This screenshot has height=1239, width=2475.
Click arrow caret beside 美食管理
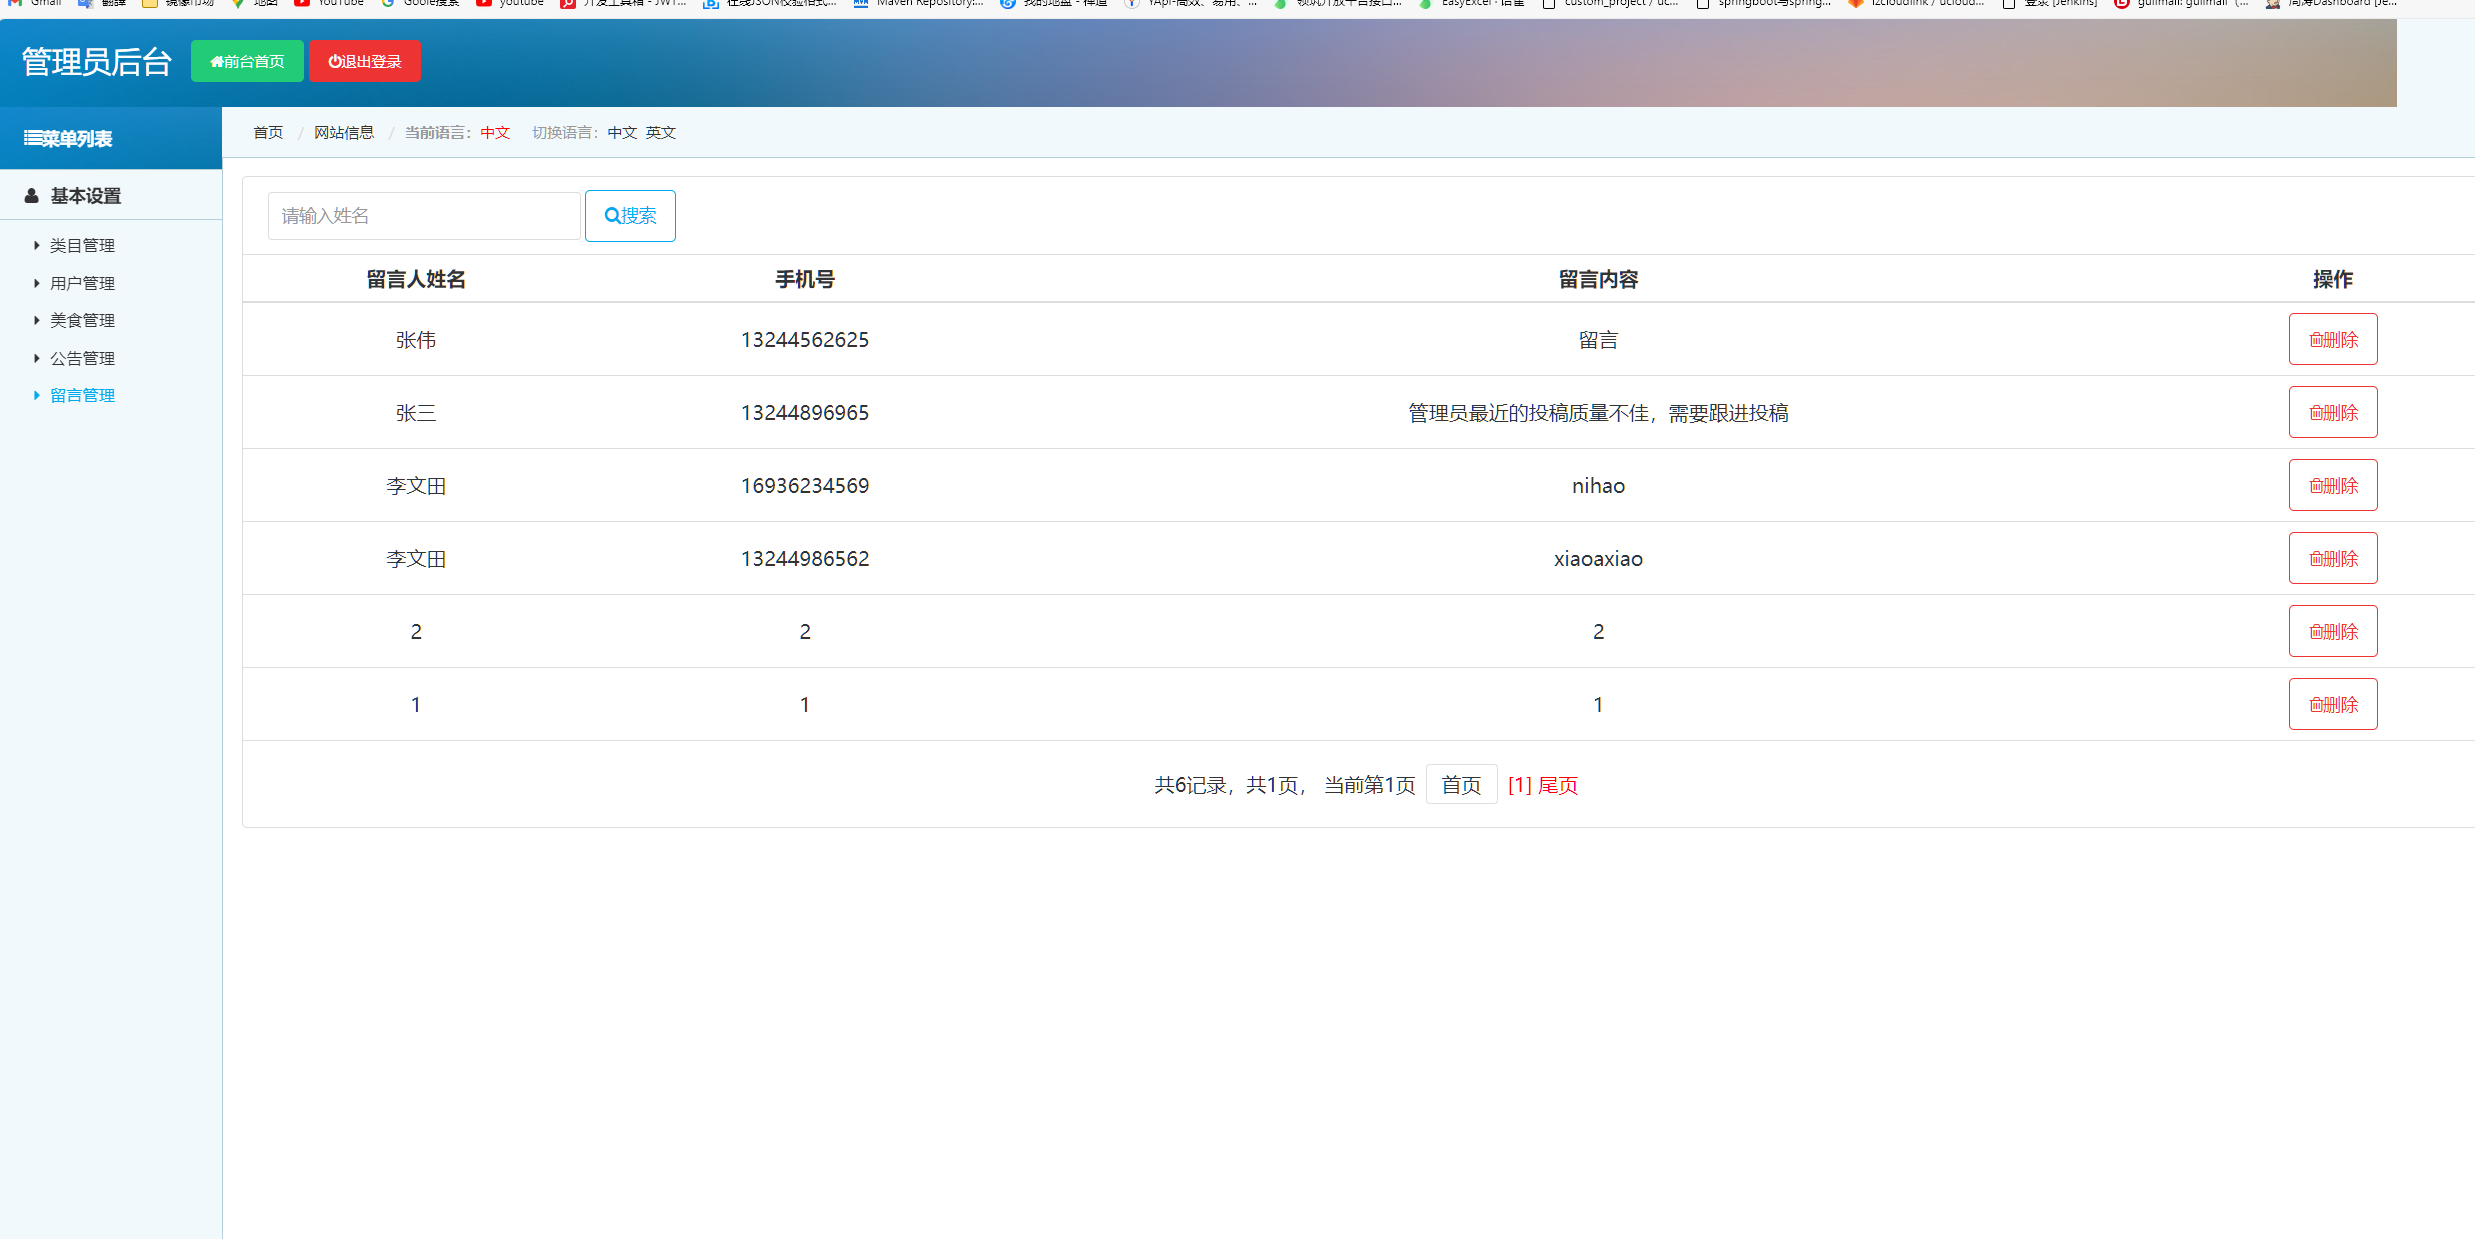pos(37,320)
